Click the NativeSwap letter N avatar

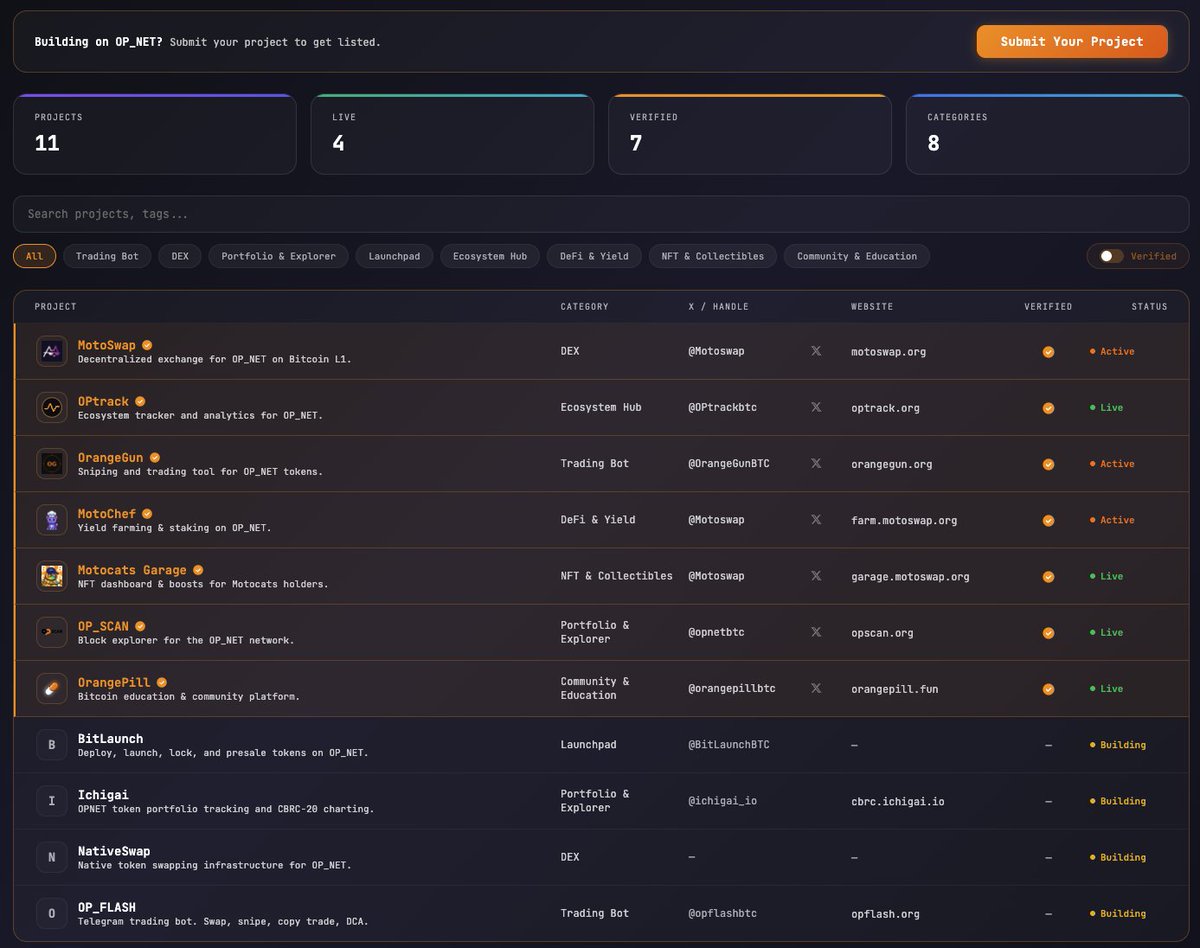tap(52, 857)
